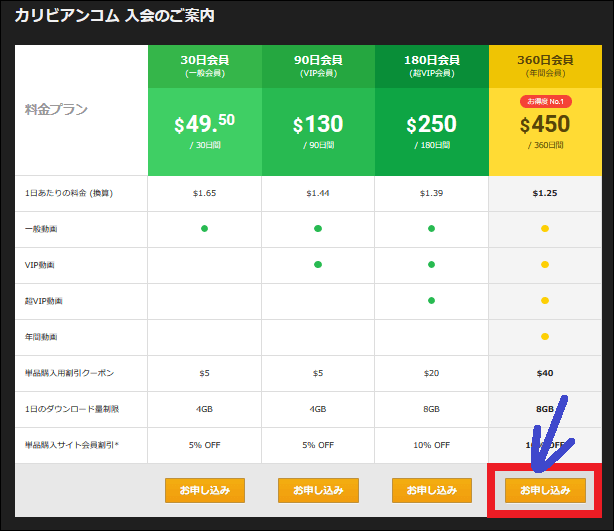
Task: Click the yellow 年間動画 dot in the 360日会員 column
Action: [545, 337]
